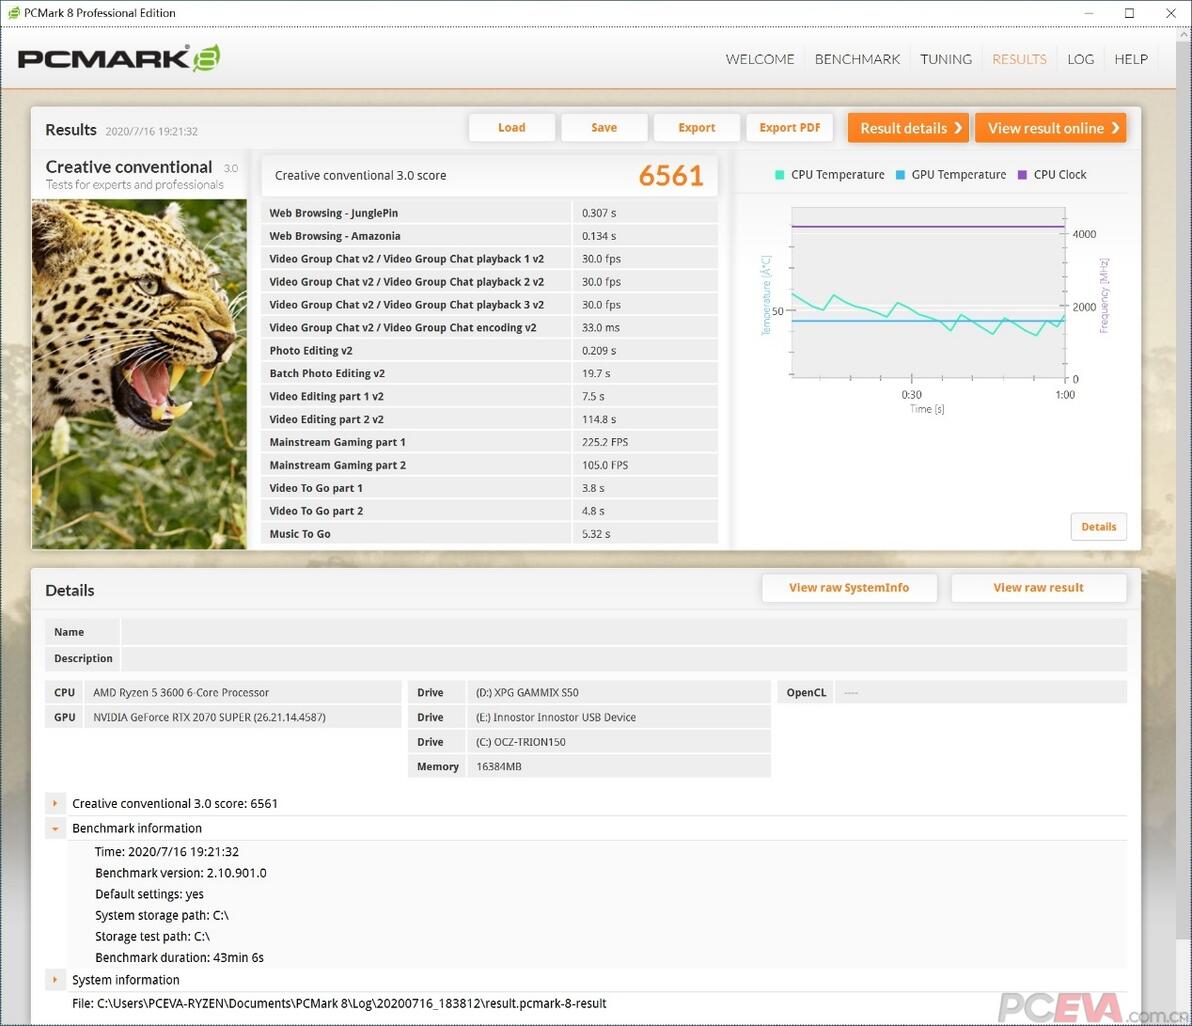Click View result online
This screenshot has height=1026, width=1192.
point(1051,128)
